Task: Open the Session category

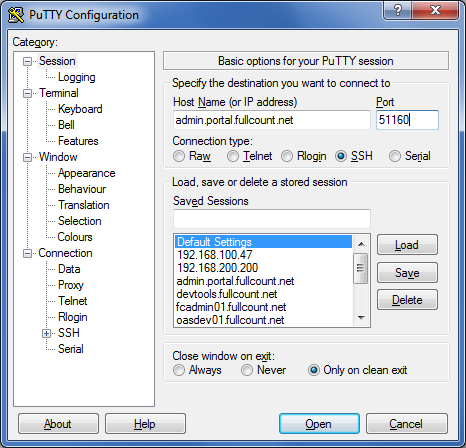Action: (57, 61)
